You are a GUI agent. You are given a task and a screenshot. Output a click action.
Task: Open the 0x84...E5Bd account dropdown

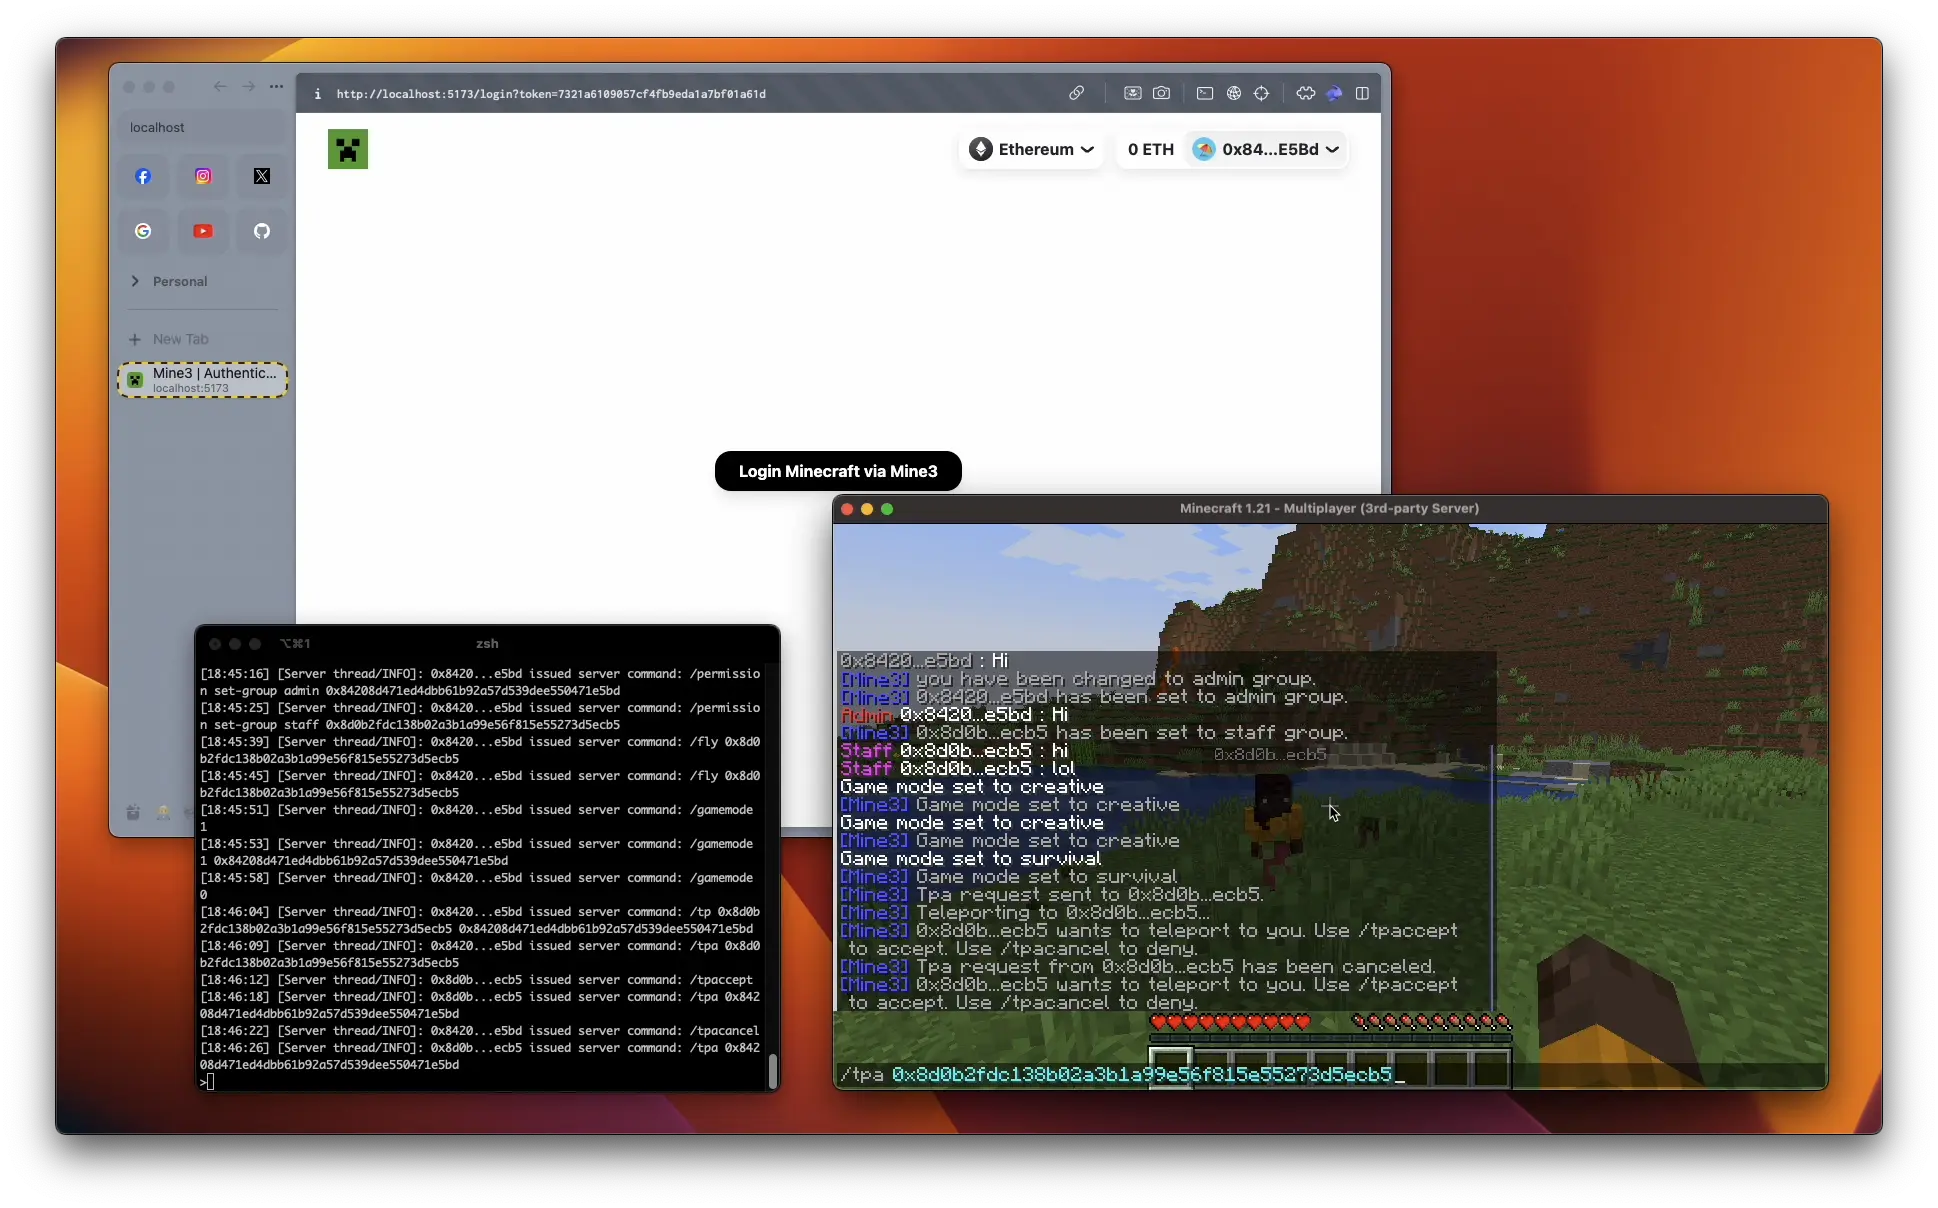pos(1266,149)
